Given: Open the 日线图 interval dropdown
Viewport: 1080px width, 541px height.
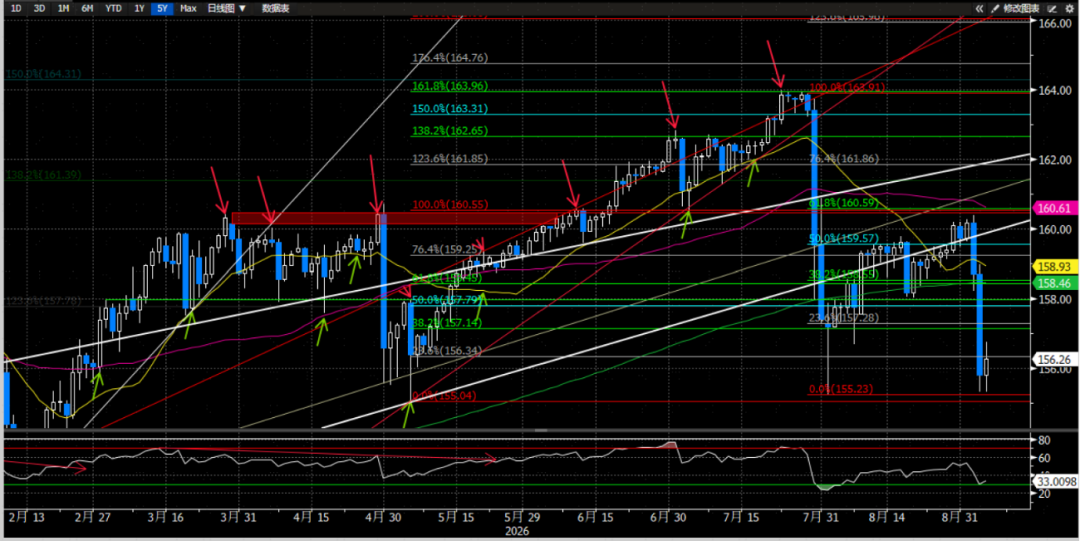Looking at the screenshot, I should pos(227,8).
